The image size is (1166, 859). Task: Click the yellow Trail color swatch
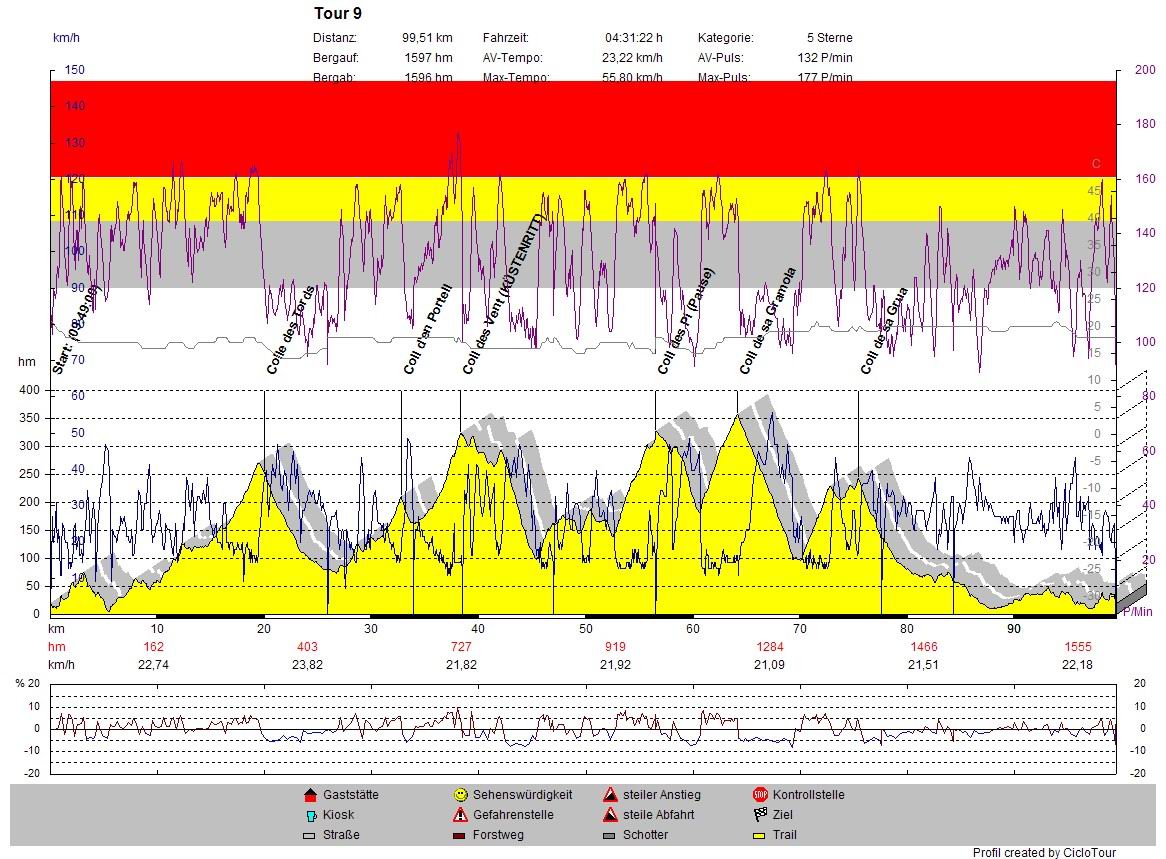[760, 835]
